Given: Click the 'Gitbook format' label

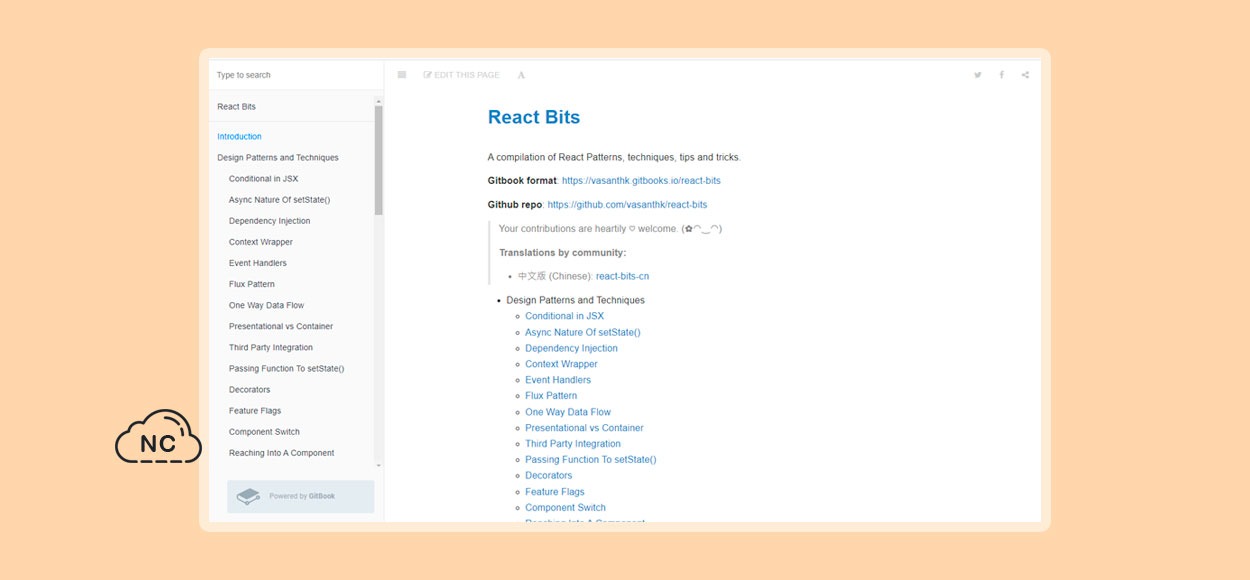Looking at the screenshot, I should (522, 181).
